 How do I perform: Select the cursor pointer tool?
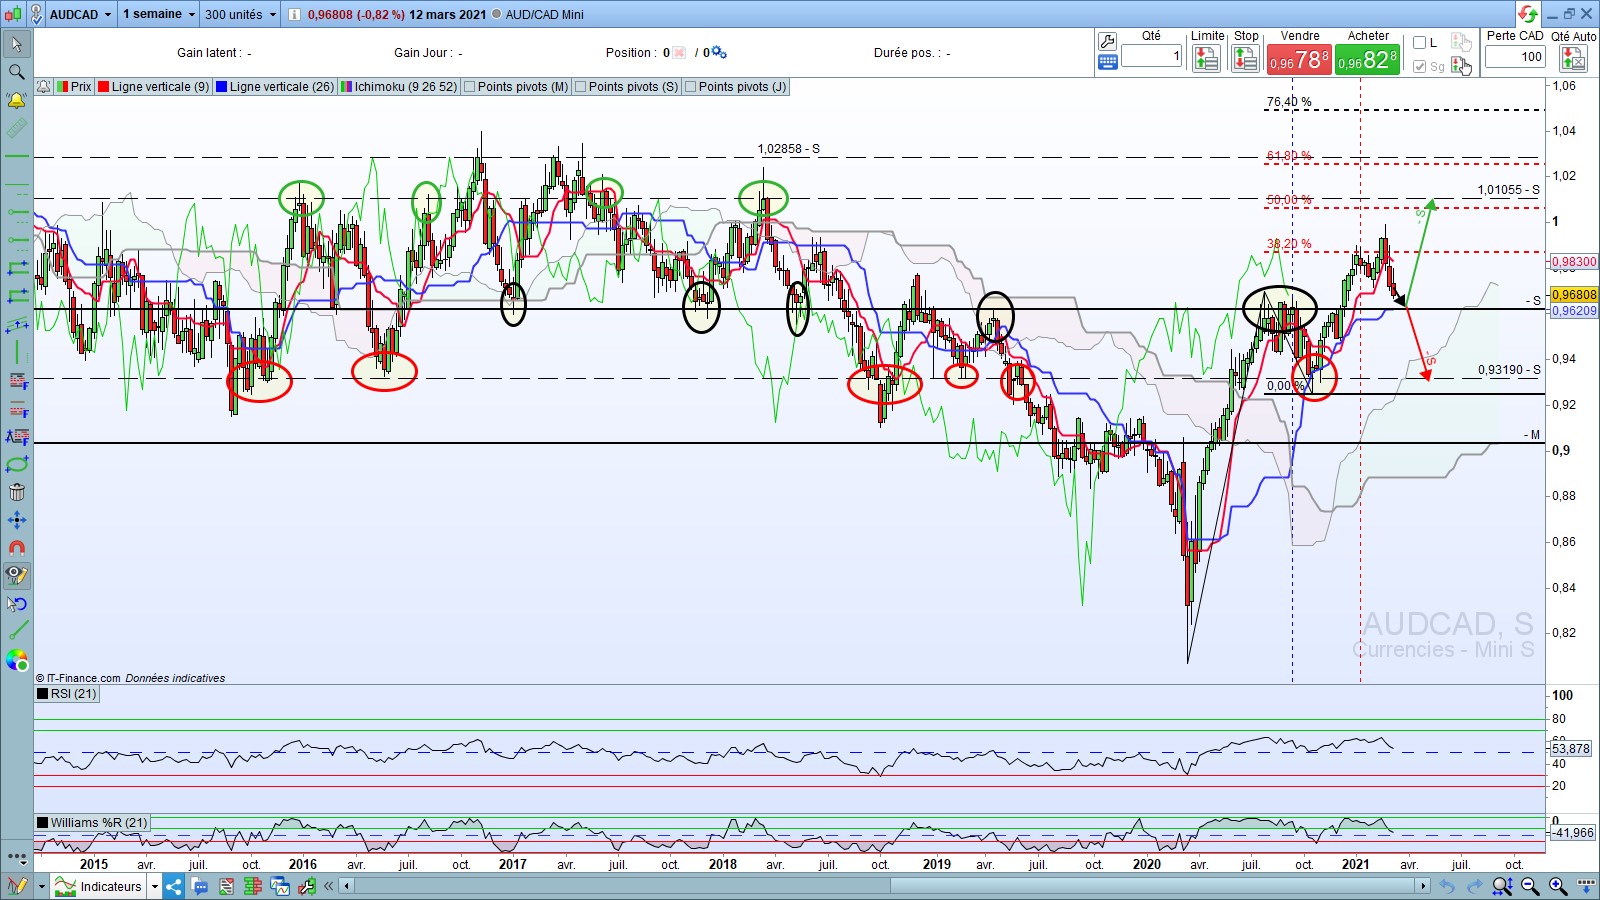[x=17, y=44]
